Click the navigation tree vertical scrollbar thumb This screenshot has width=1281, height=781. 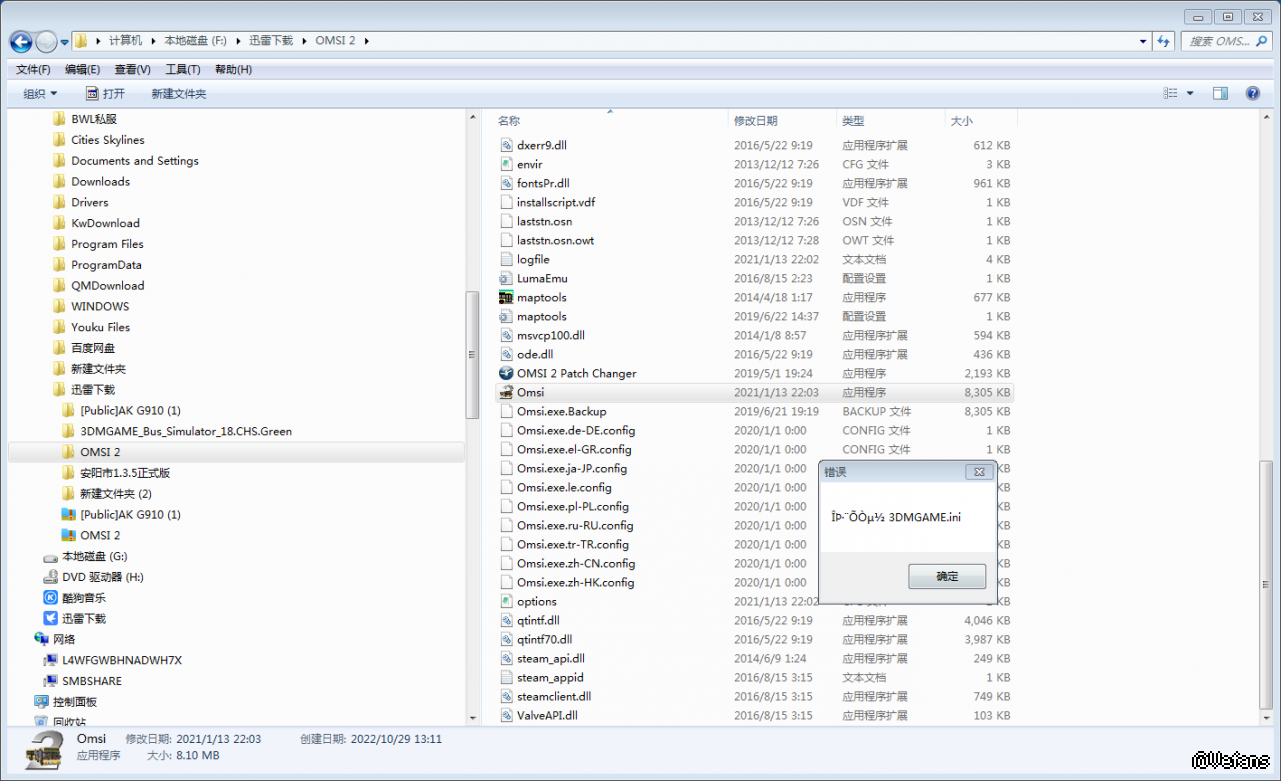pyautogui.click(x=472, y=355)
